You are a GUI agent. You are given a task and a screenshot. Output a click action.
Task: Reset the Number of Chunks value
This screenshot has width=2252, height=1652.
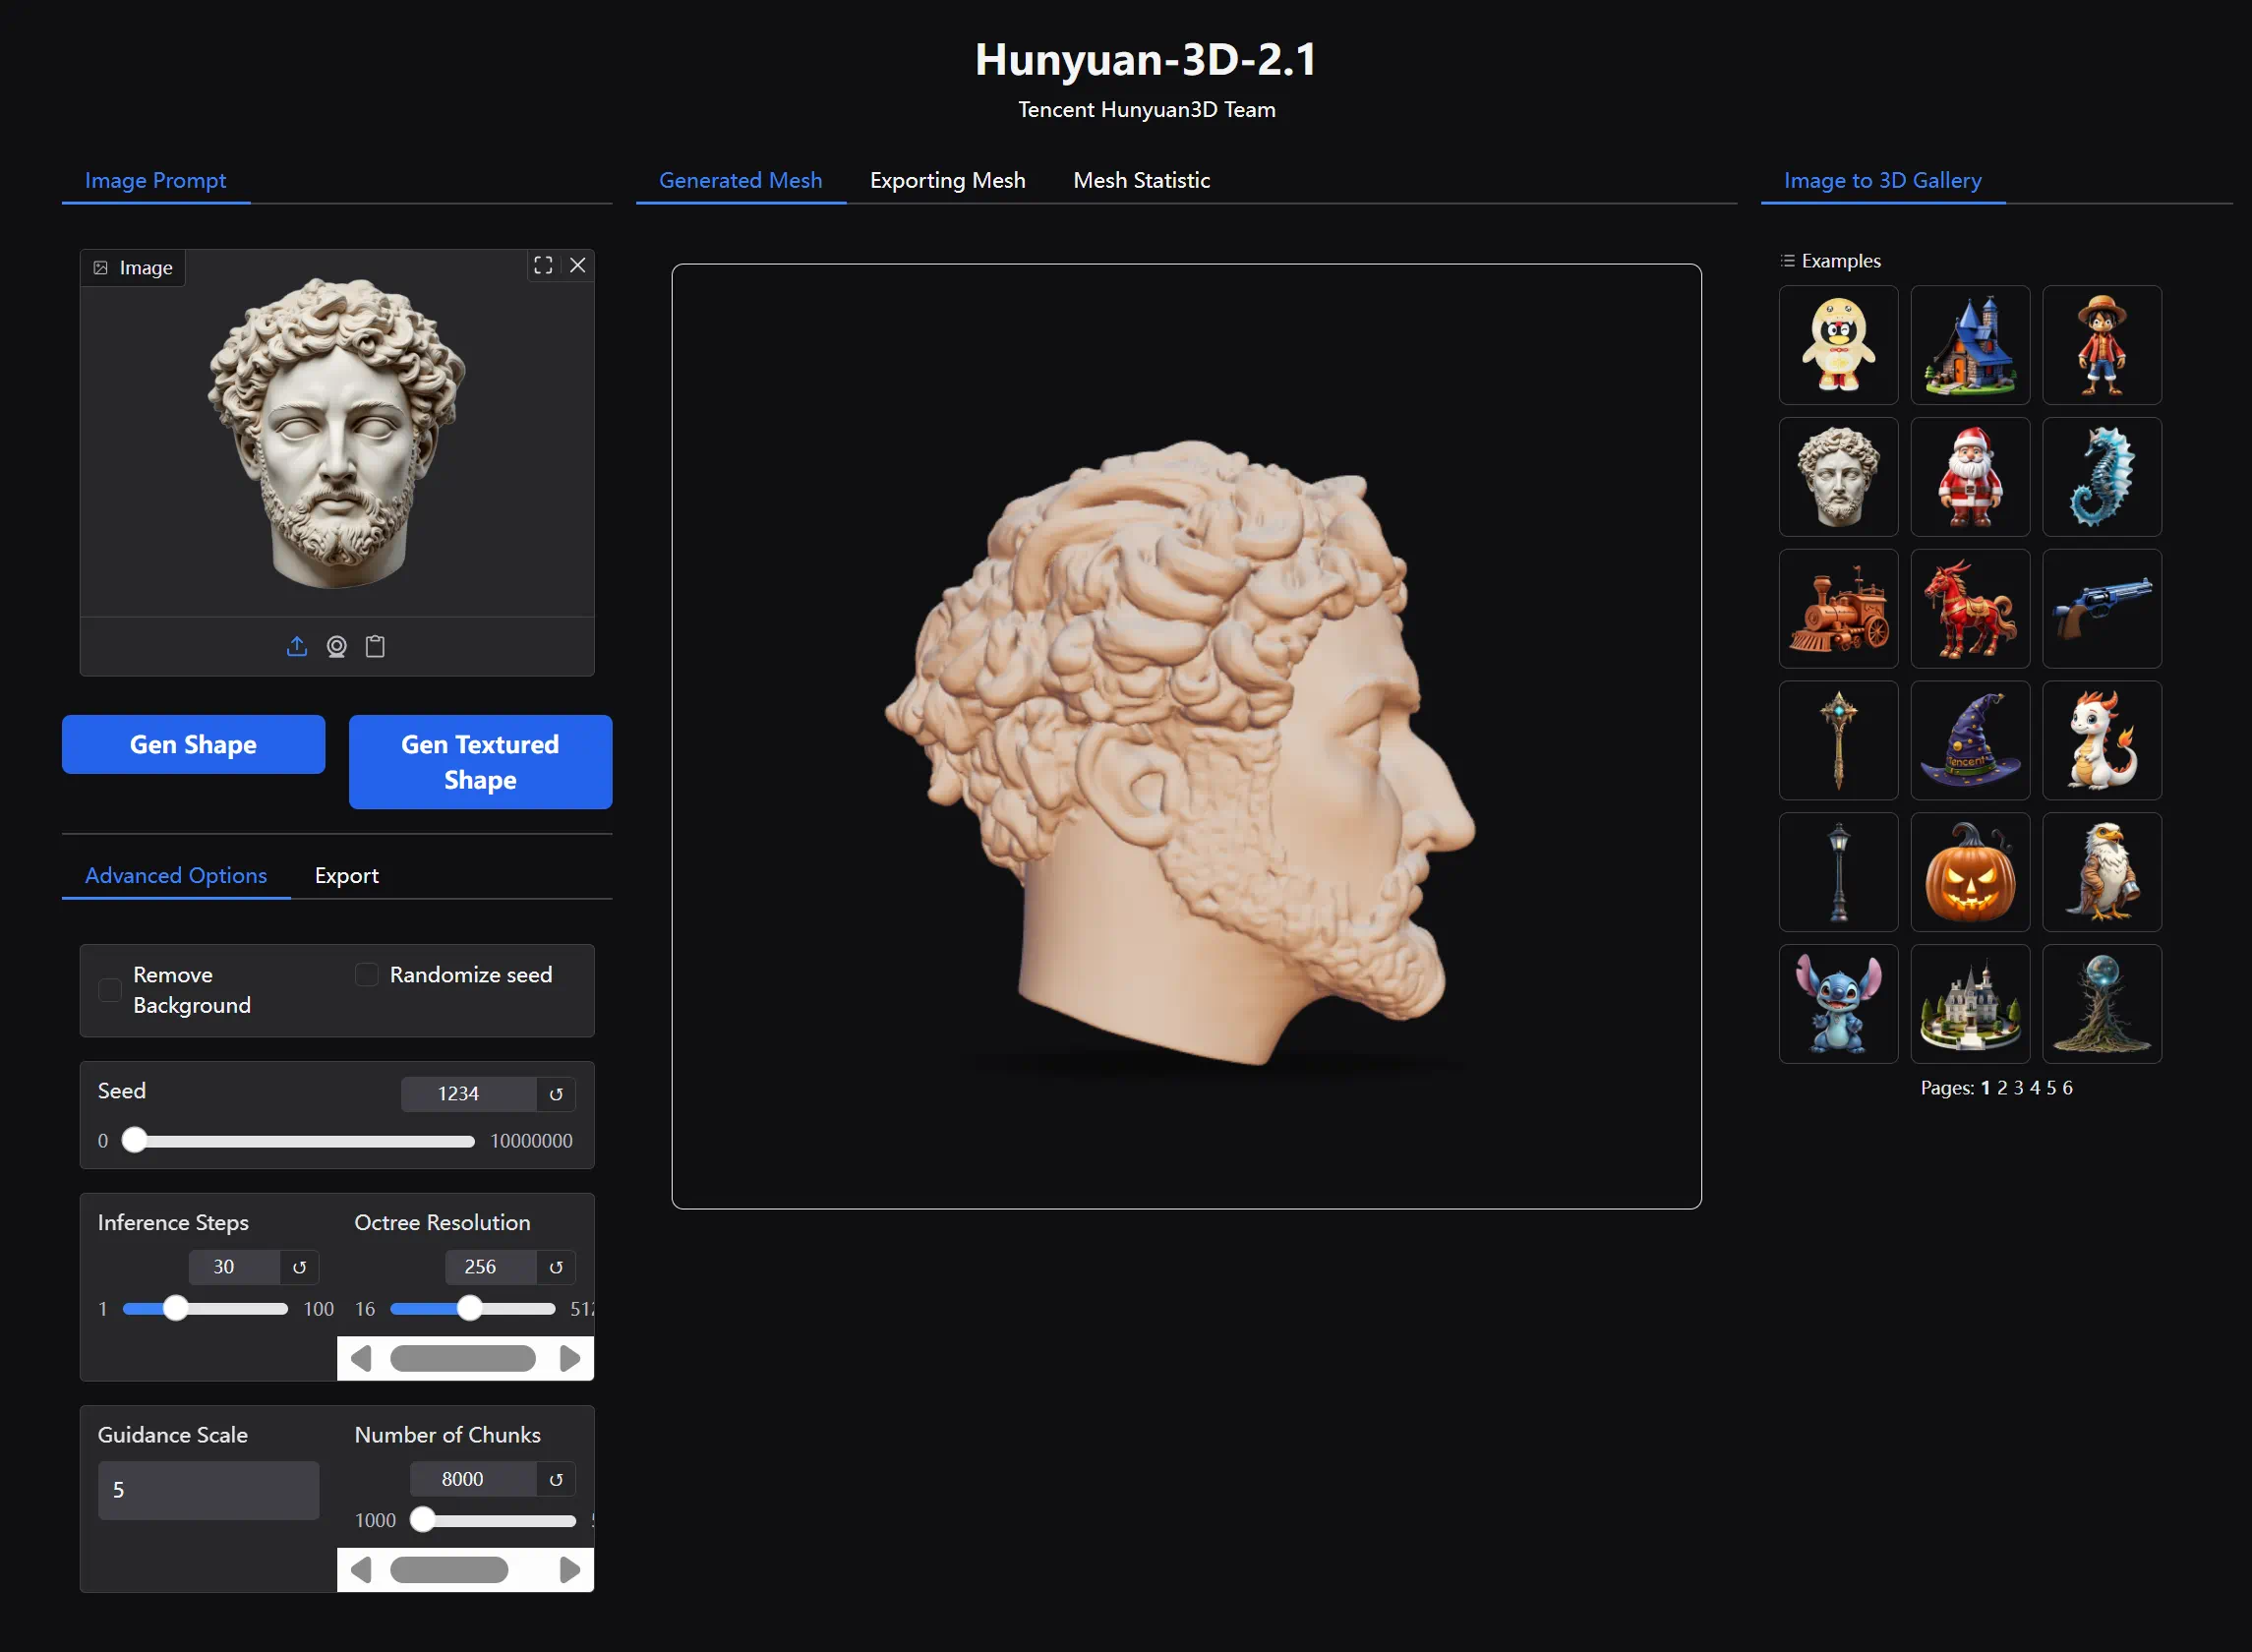click(x=556, y=1479)
